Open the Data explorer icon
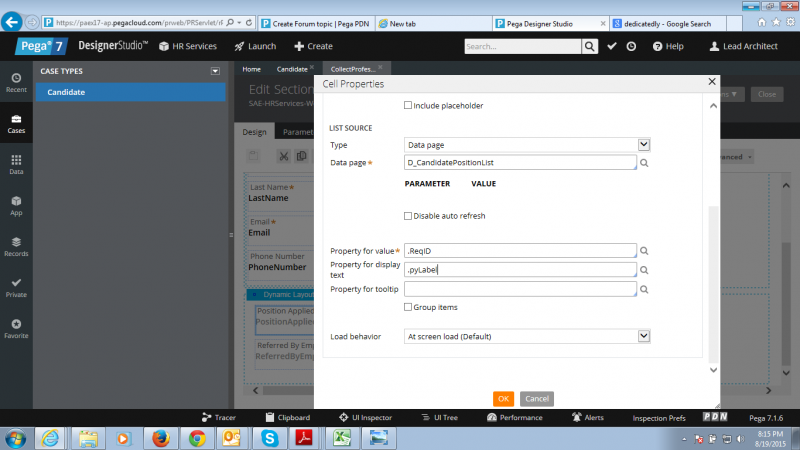The height and width of the screenshot is (450, 800). (16, 165)
